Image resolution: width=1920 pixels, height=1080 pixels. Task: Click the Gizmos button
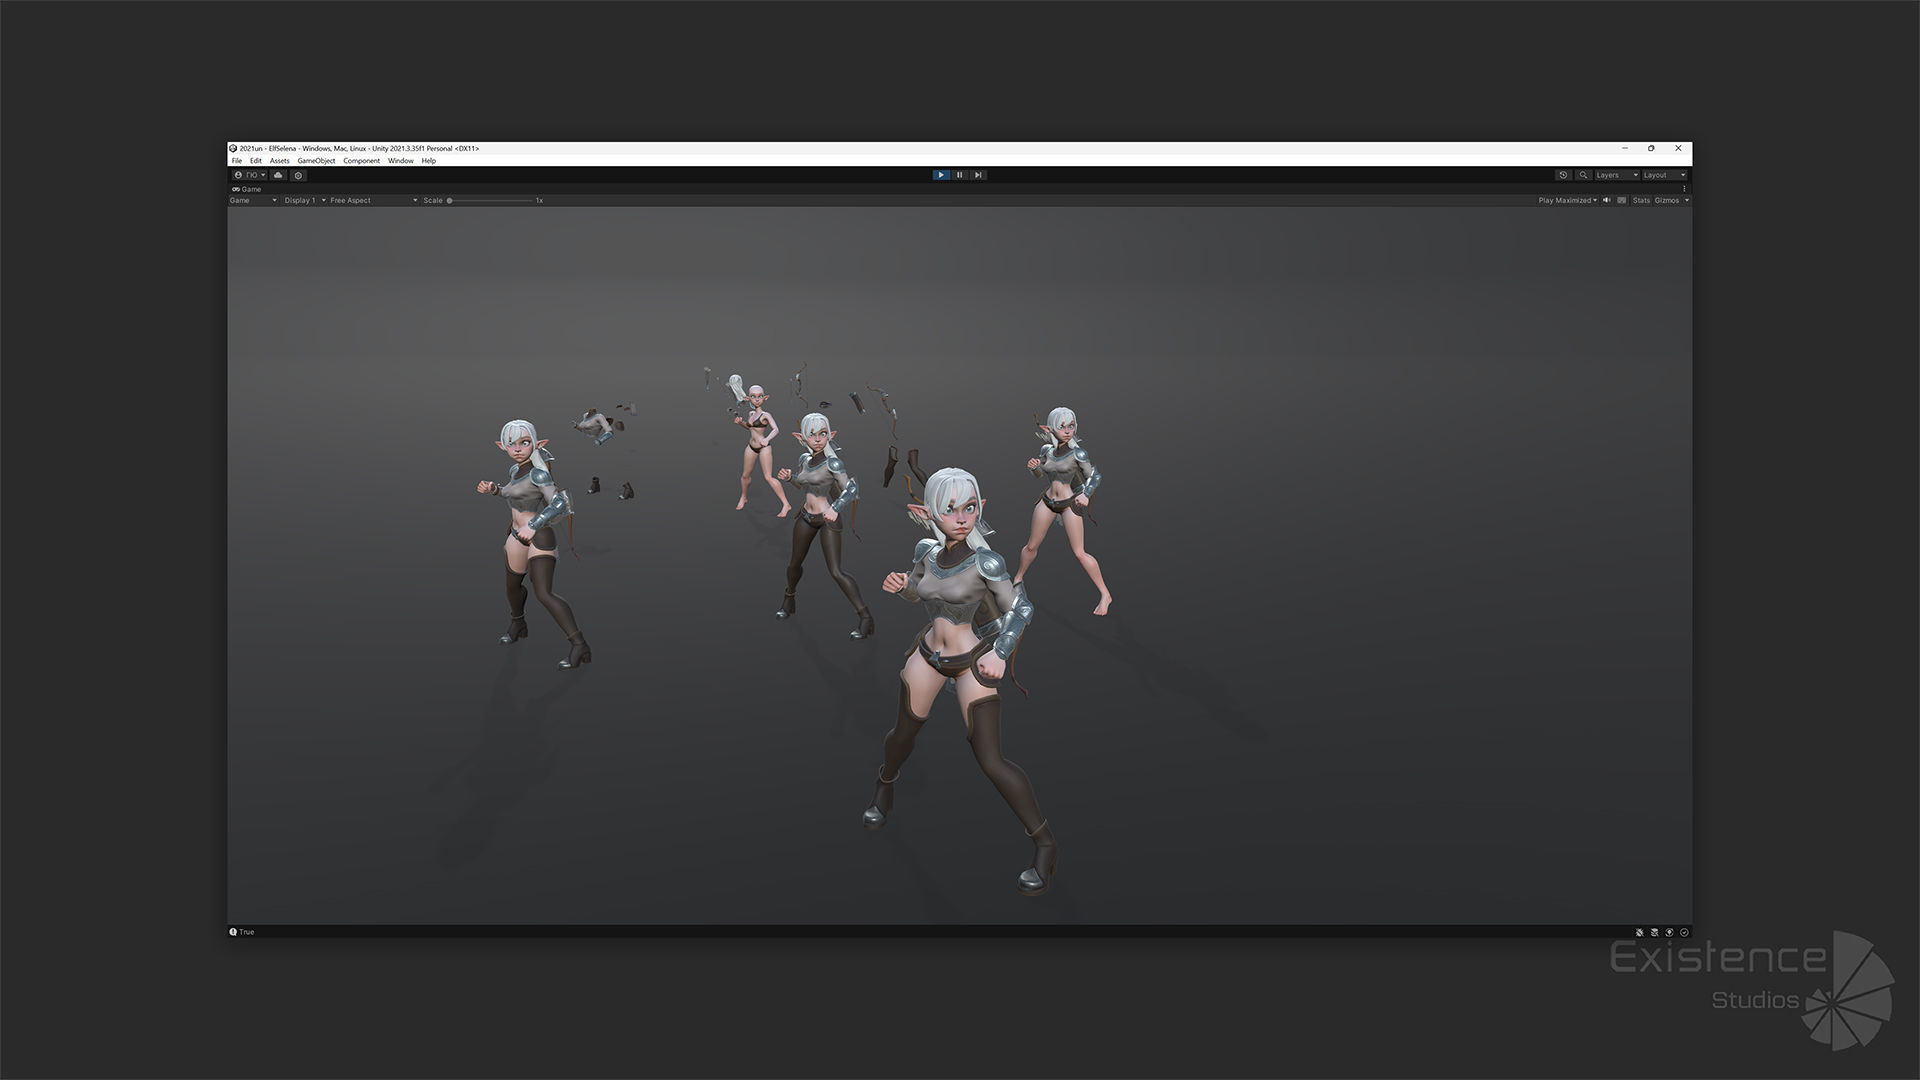pyautogui.click(x=1667, y=200)
